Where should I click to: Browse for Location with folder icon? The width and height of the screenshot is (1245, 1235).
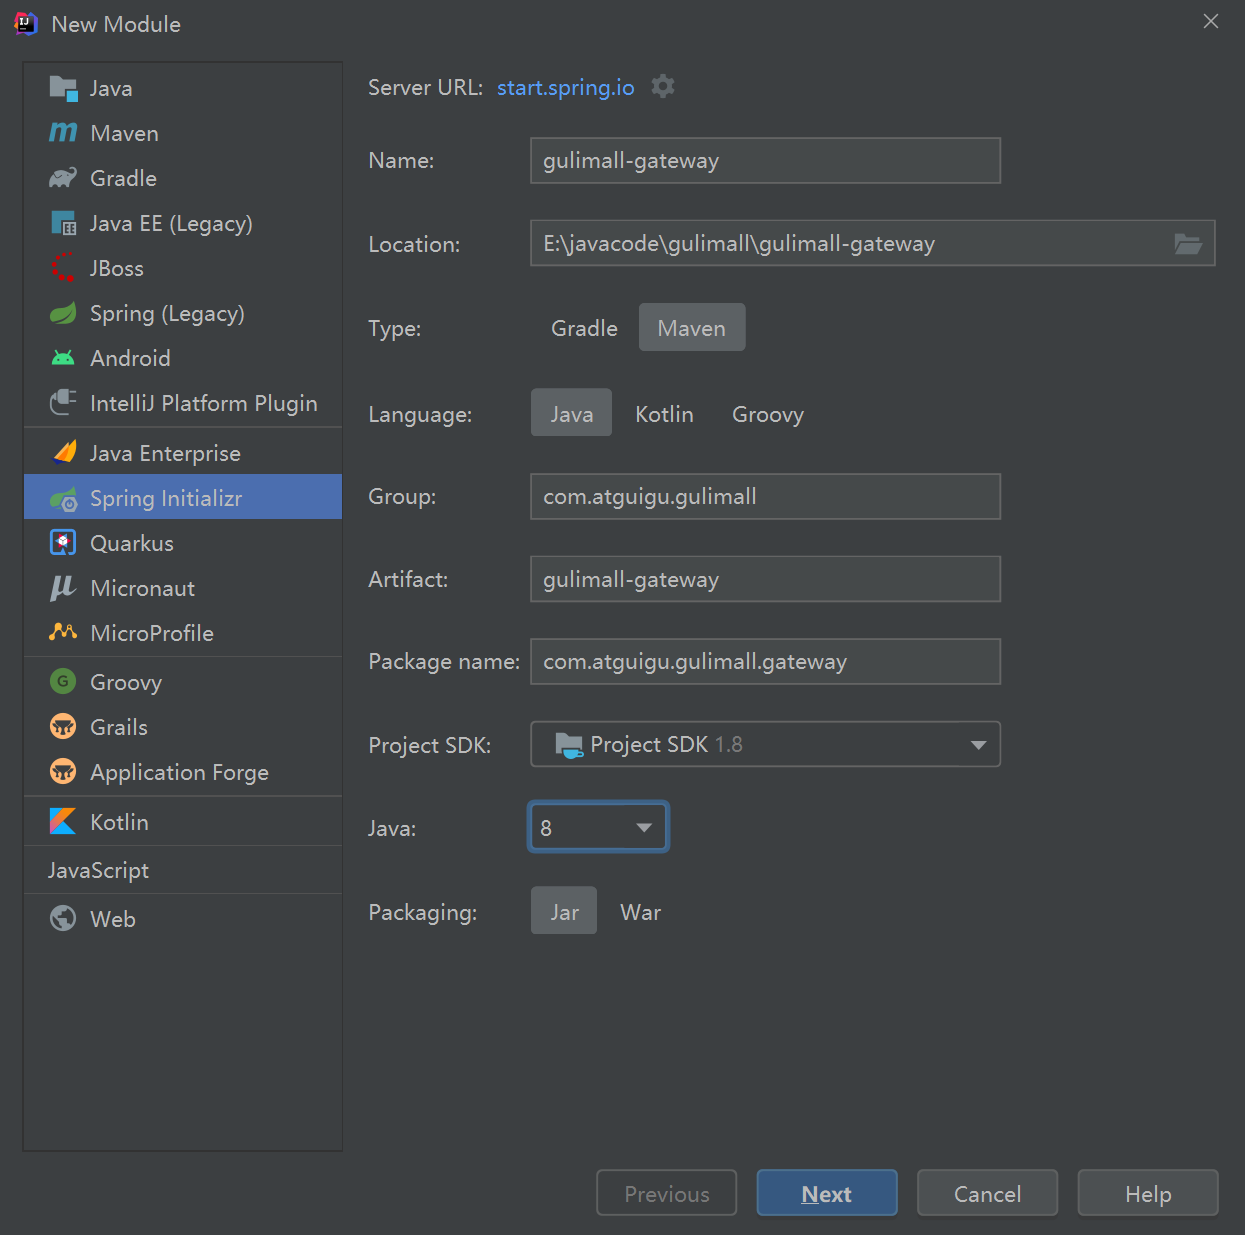(x=1188, y=243)
